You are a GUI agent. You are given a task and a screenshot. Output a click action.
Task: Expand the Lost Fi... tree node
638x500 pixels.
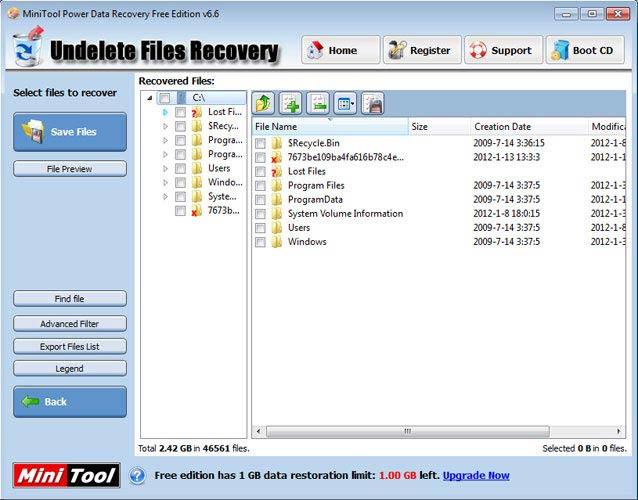coord(165,112)
